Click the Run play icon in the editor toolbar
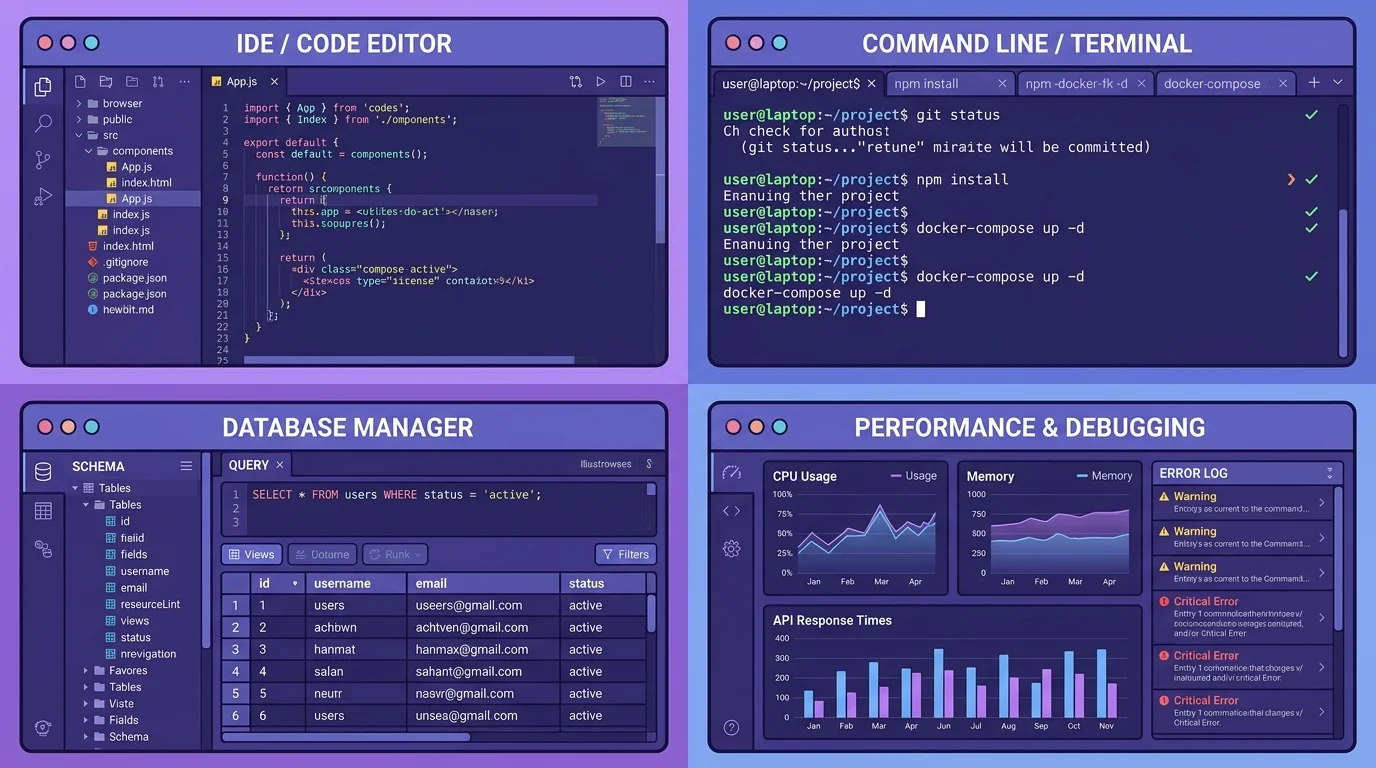Screen dimensions: 1376x768 (x=601, y=82)
